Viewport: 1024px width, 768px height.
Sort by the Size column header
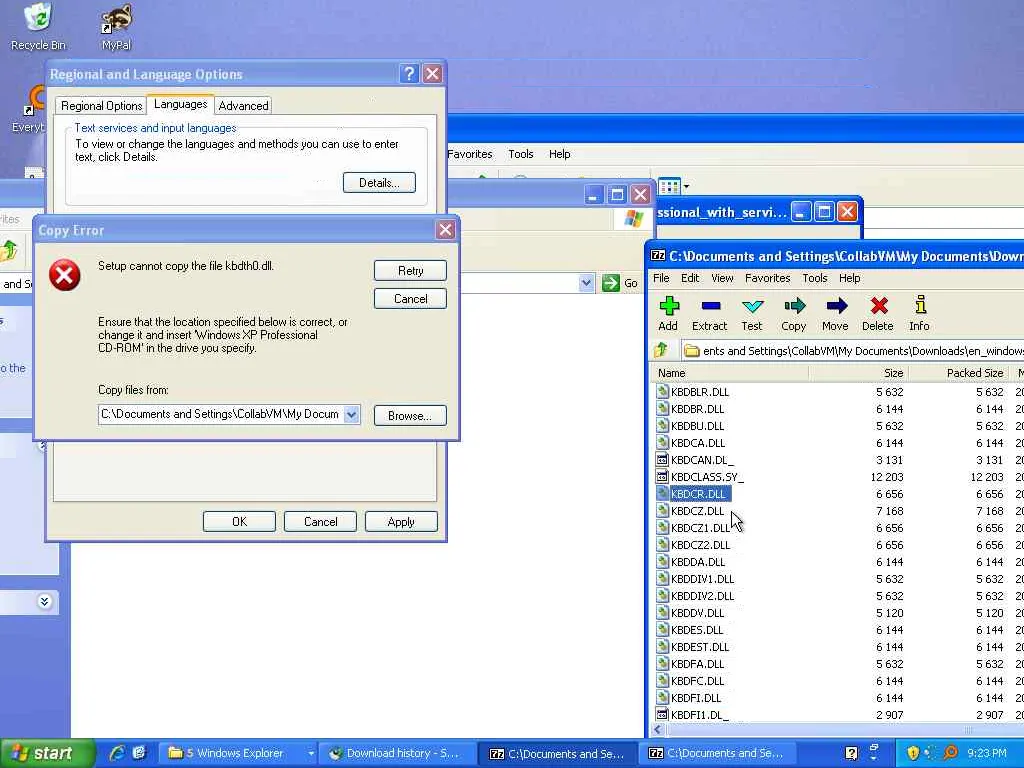(x=858, y=373)
